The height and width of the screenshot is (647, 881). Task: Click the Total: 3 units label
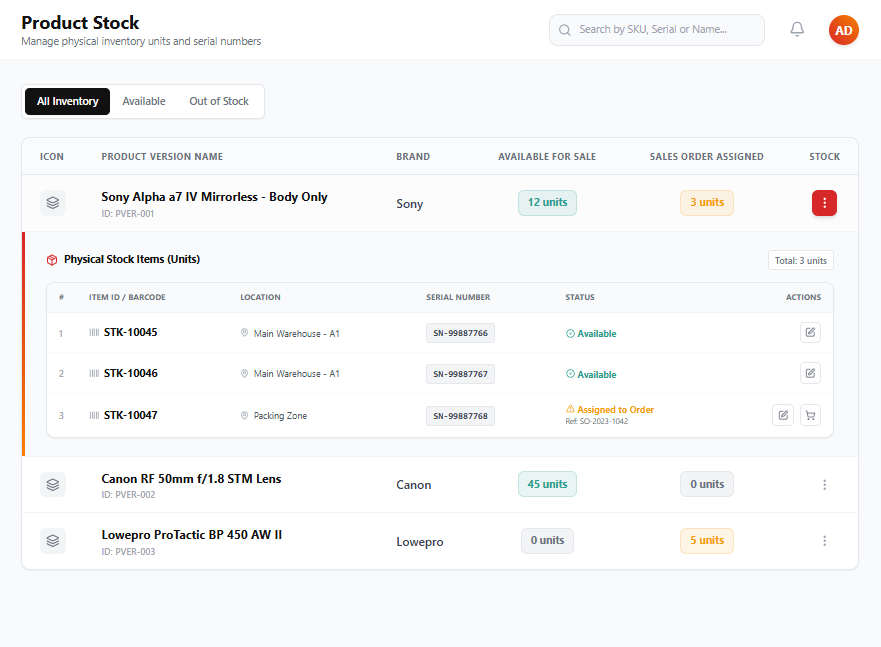click(801, 261)
